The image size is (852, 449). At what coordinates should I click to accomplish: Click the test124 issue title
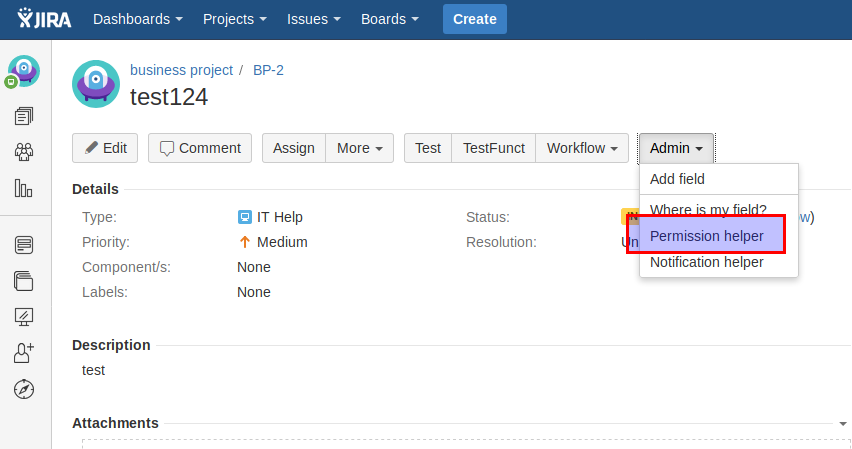(x=169, y=97)
